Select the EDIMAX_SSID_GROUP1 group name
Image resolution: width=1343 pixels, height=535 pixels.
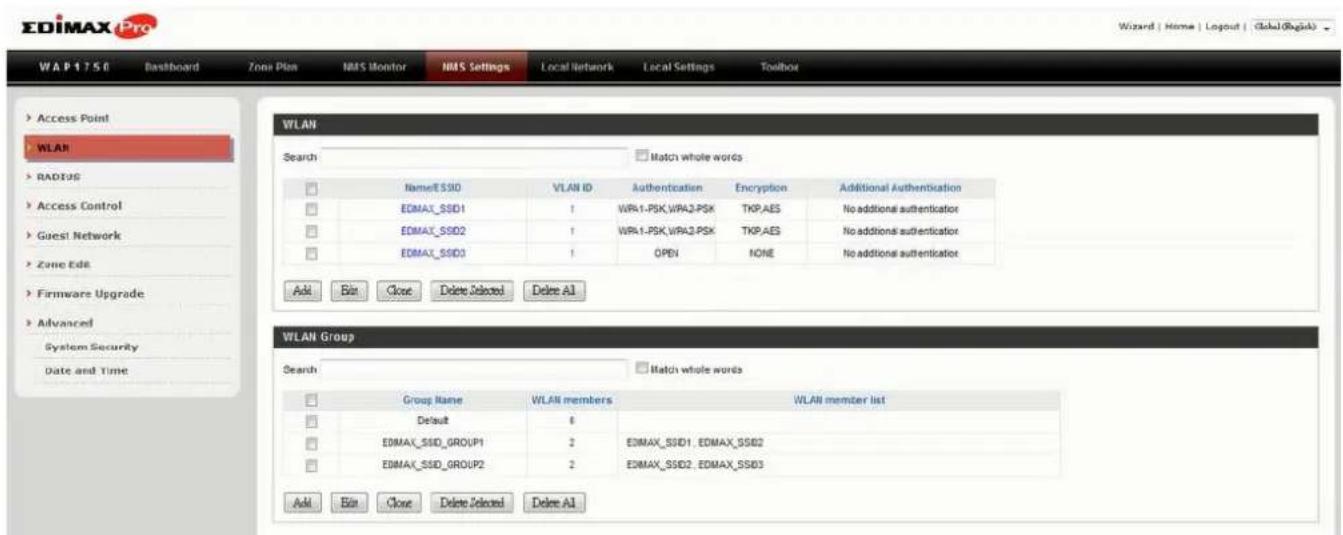433,443
